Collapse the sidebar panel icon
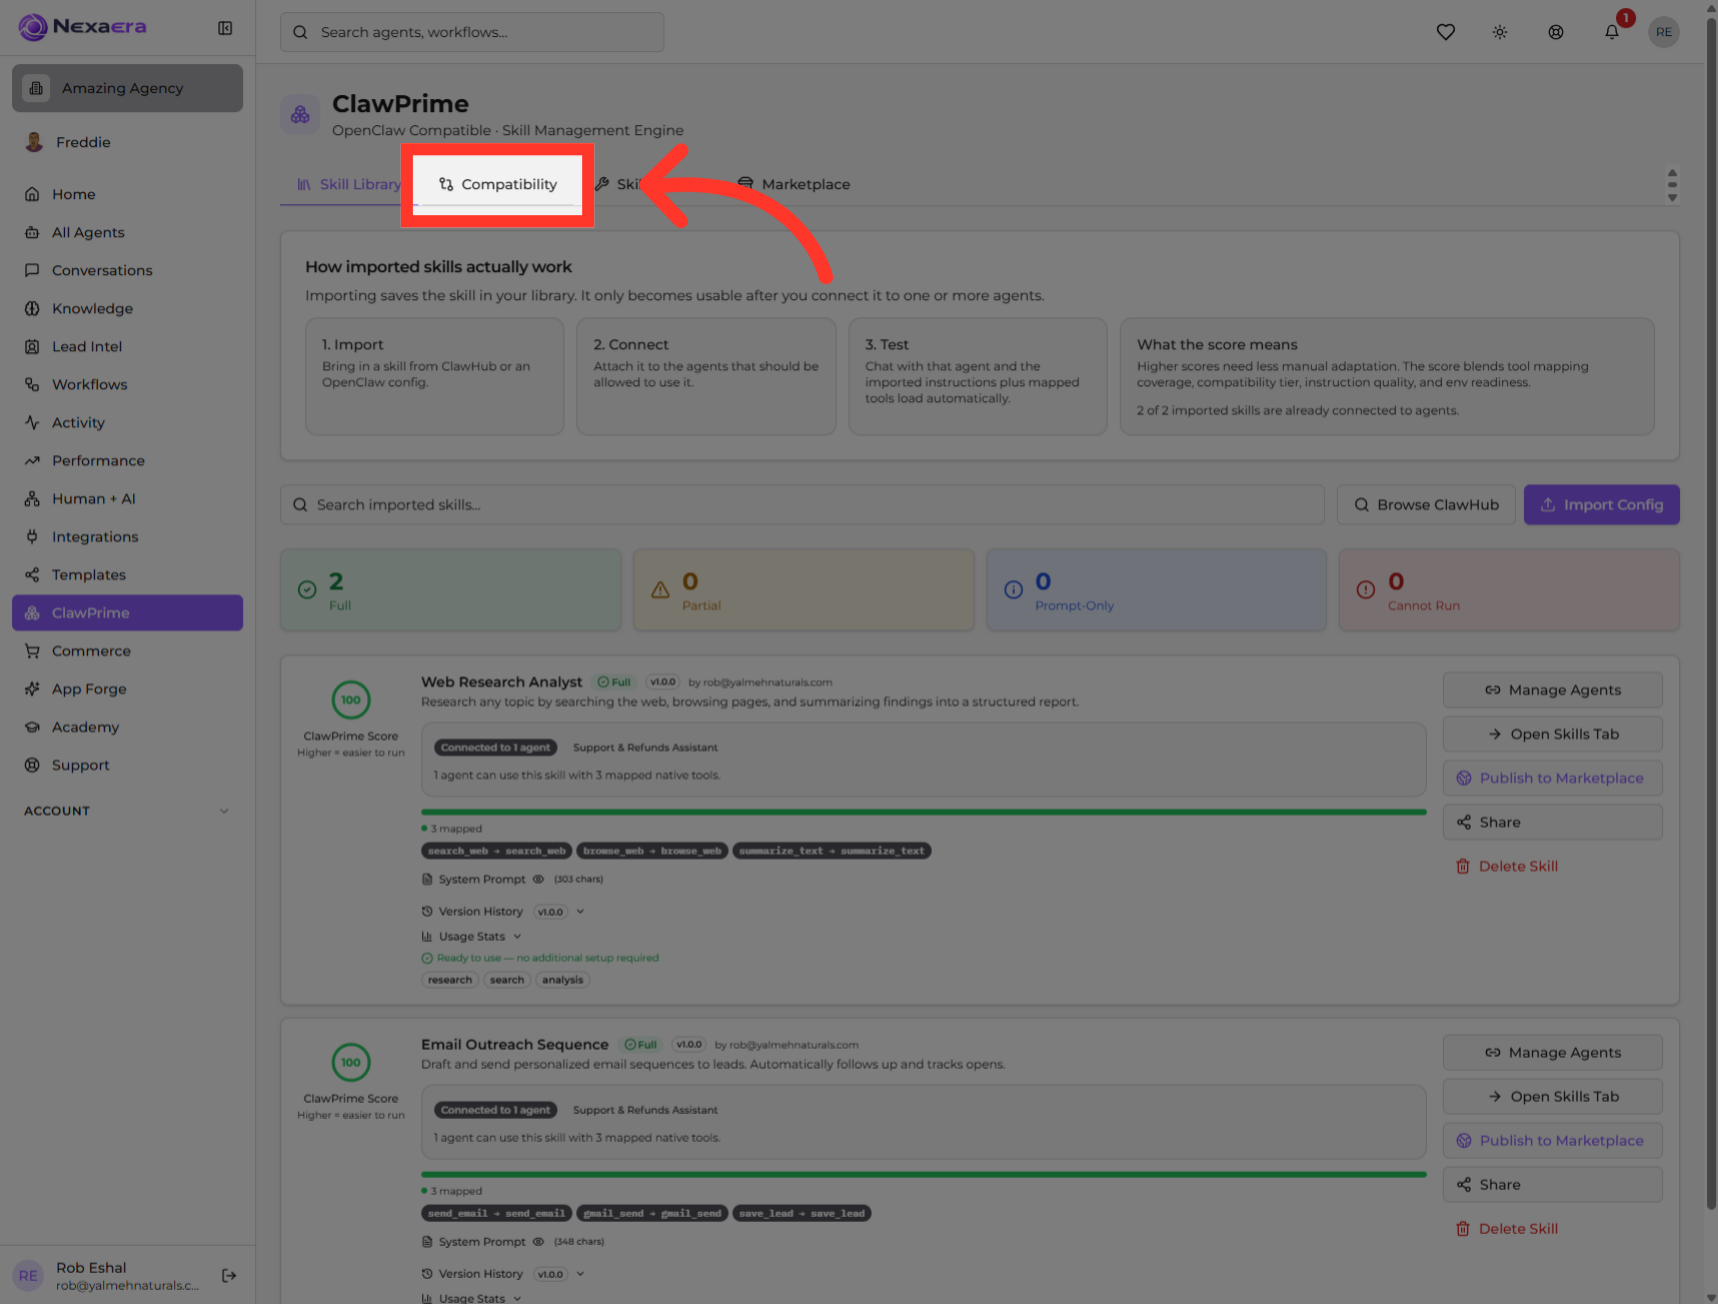Screen dimensions: 1718x1304 click(x=225, y=28)
